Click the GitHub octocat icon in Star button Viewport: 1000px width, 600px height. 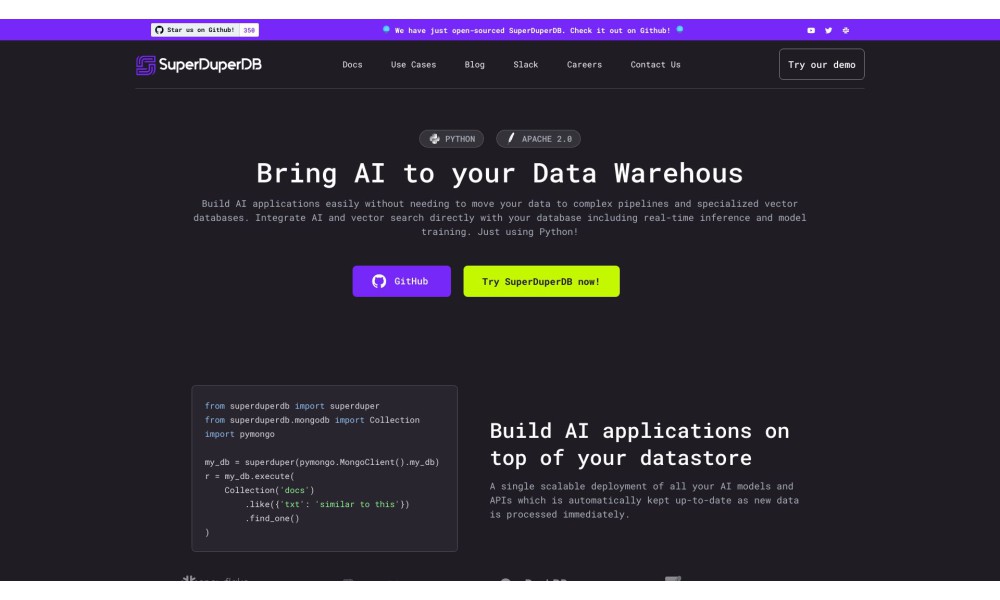[159, 30]
